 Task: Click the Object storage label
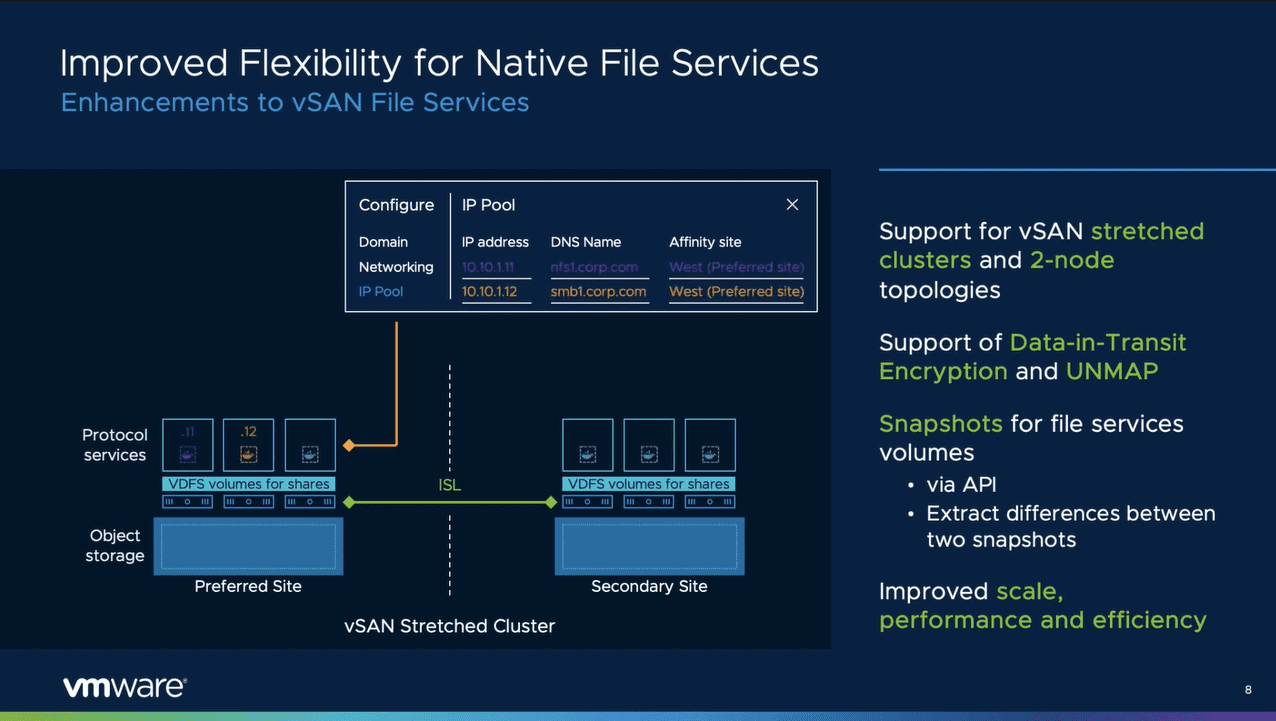click(115, 546)
